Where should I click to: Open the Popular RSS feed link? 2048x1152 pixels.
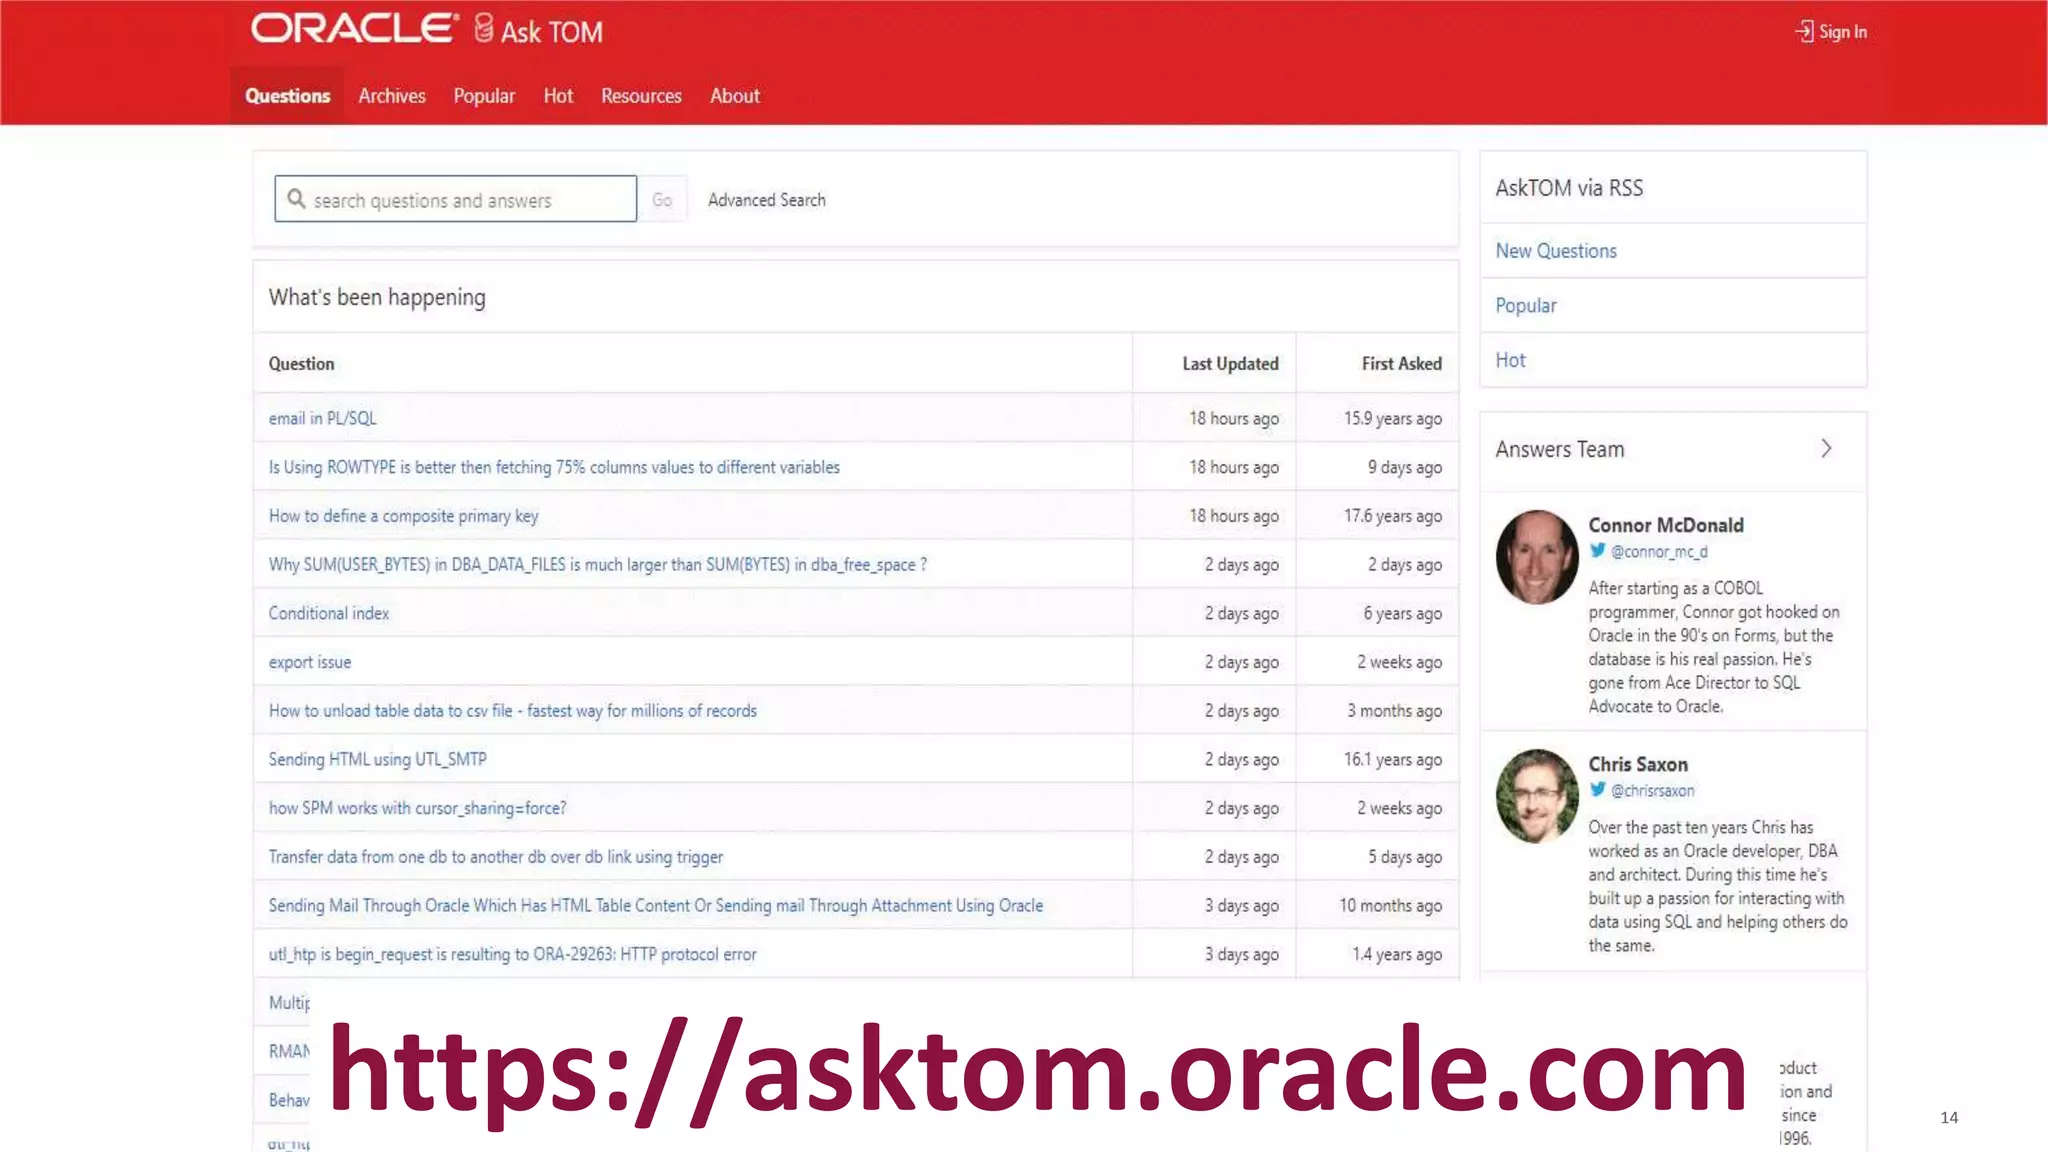pos(1526,306)
